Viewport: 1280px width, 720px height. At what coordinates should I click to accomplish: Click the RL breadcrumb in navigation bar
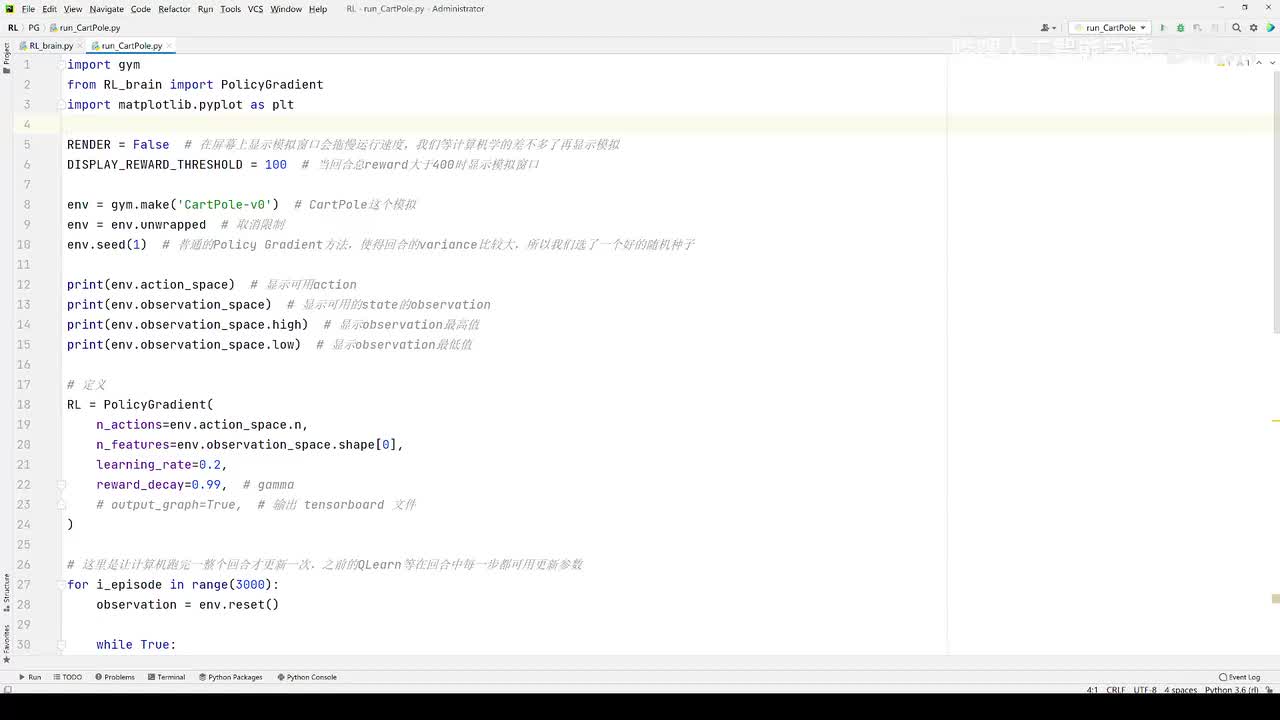point(13,28)
